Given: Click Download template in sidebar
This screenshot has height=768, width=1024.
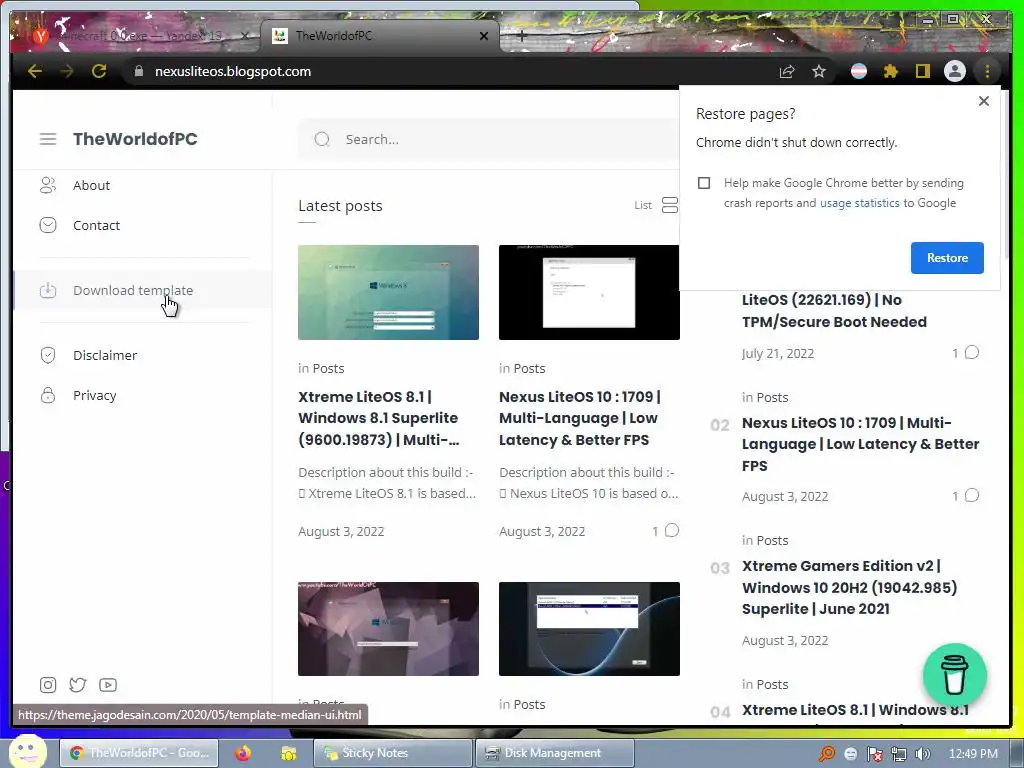Looking at the screenshot, I should (133, 290).
